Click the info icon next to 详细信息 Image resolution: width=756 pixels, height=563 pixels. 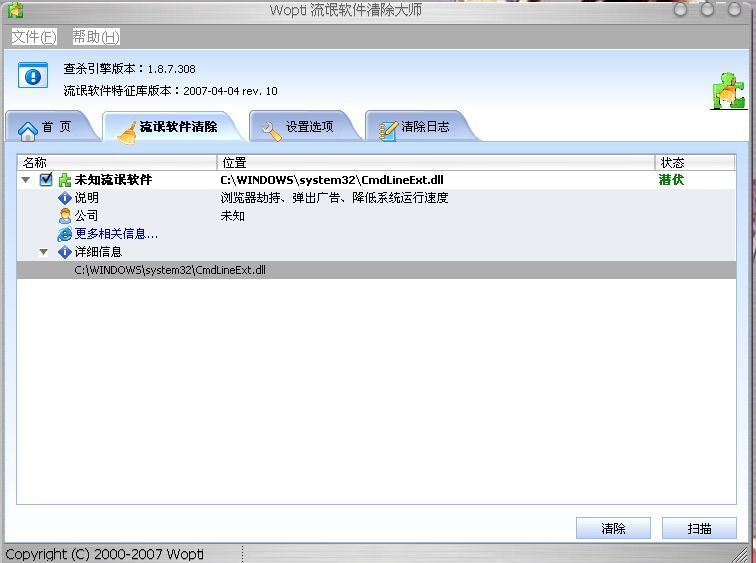click(x=65, y=252)
